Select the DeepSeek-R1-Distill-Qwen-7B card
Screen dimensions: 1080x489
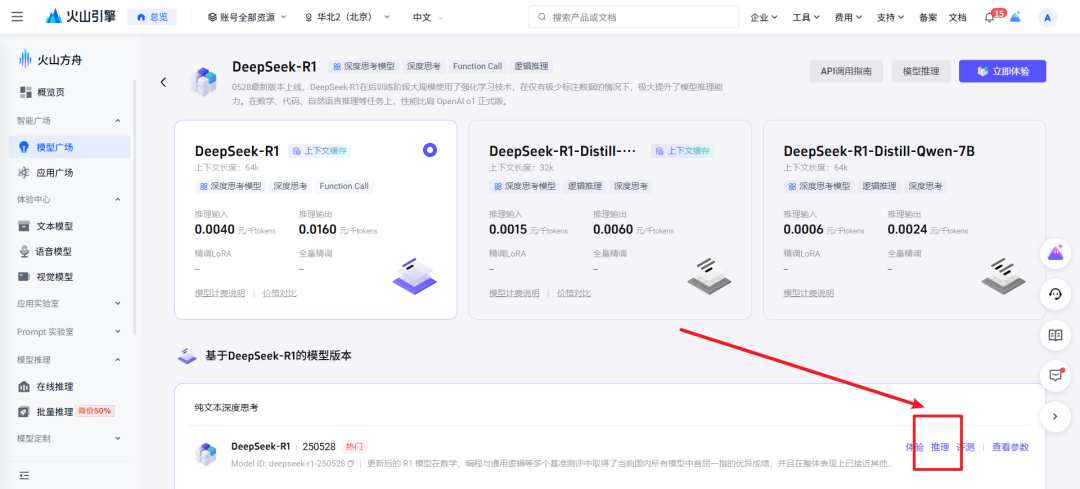click(904, 220)
